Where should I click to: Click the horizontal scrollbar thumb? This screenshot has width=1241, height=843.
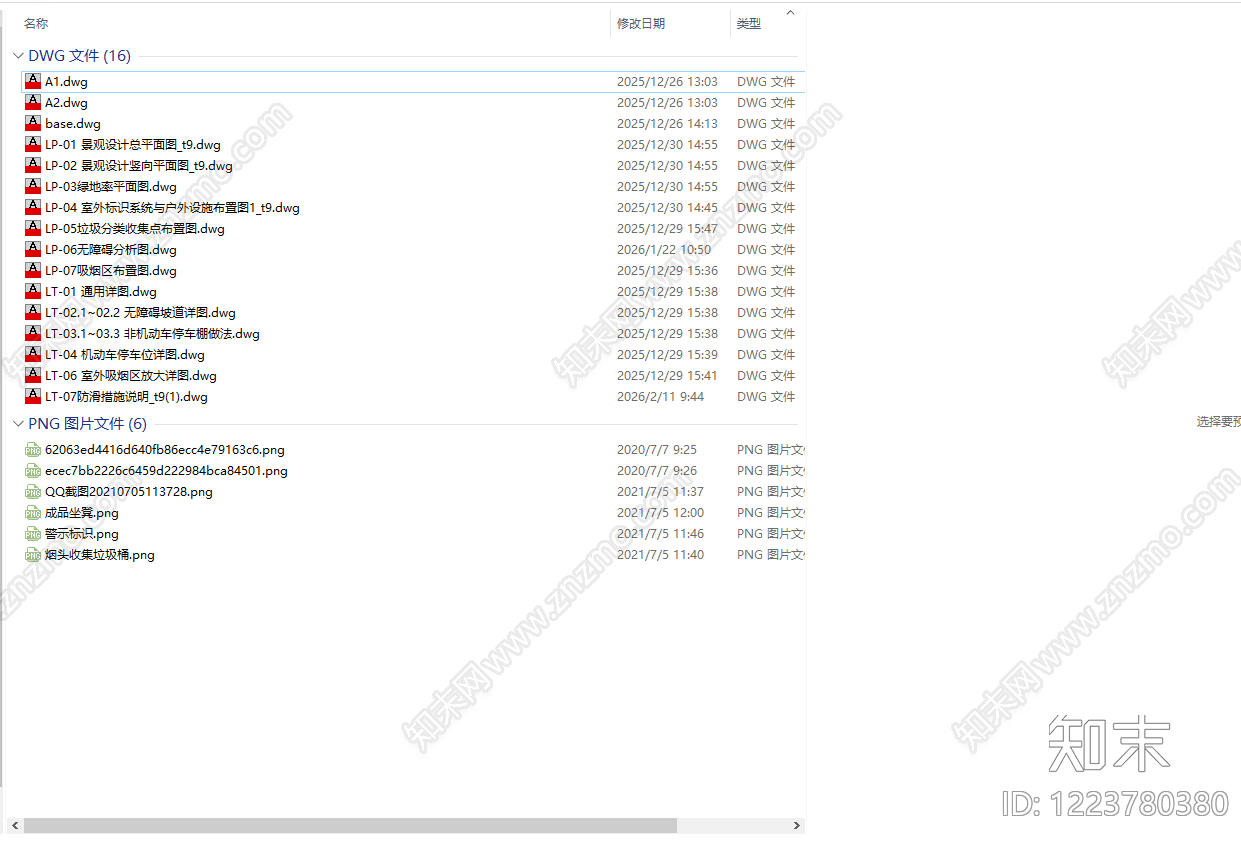(x=350, y=826)
